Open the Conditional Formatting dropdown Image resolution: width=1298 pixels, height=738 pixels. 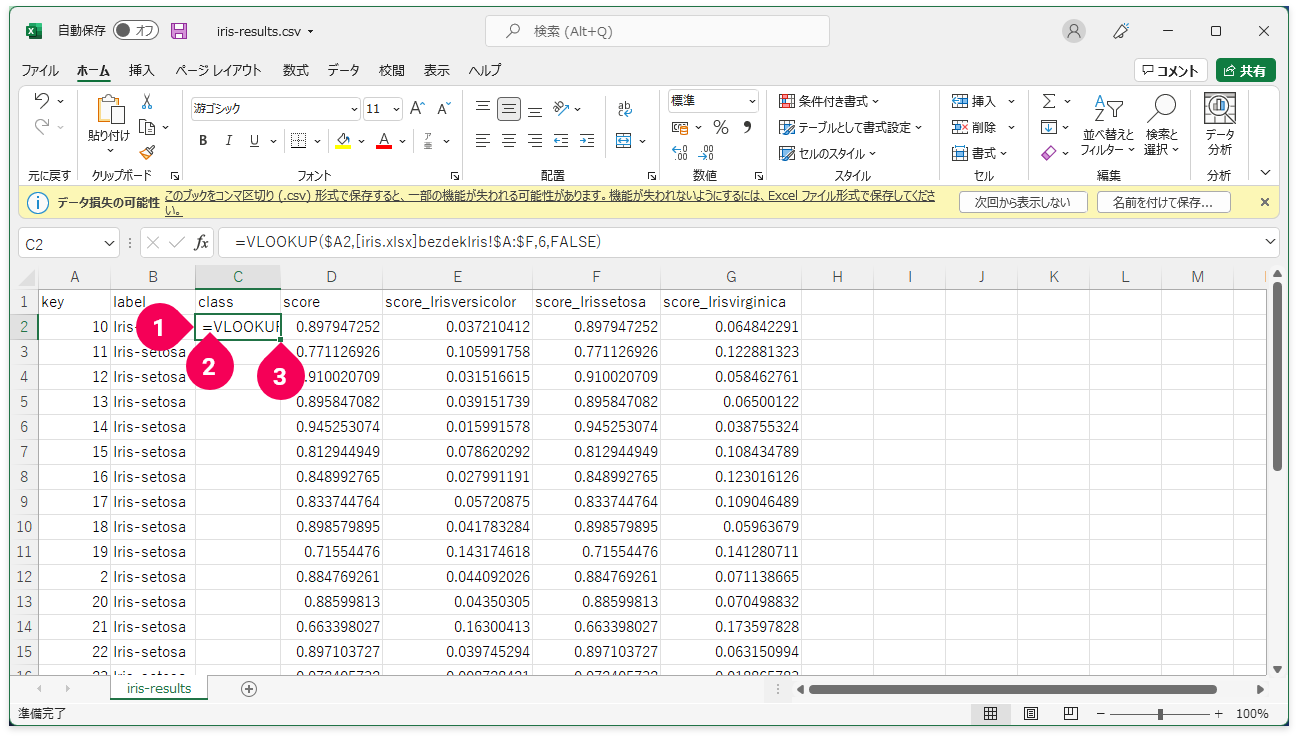[x=829, y=101]
